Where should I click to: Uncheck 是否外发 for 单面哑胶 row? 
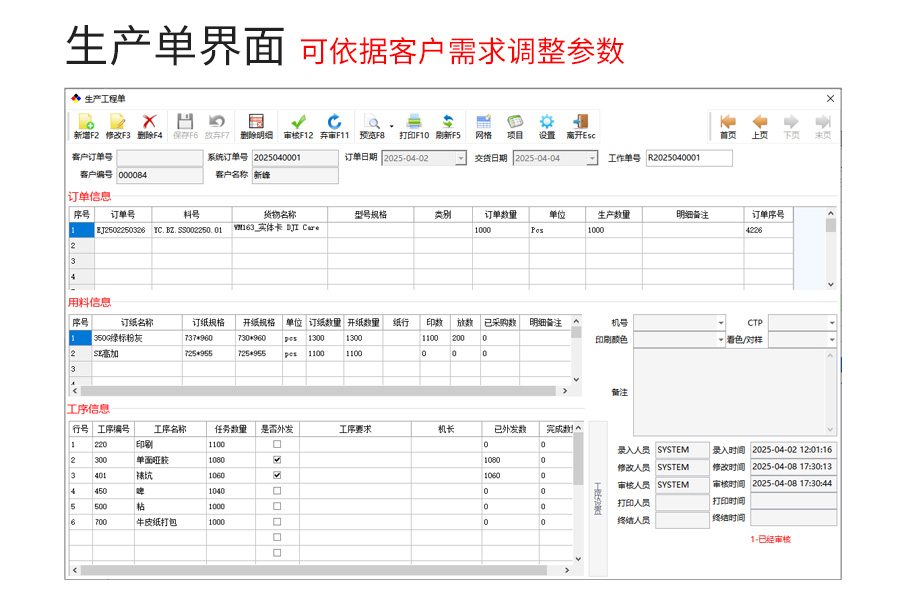point(277,460)
